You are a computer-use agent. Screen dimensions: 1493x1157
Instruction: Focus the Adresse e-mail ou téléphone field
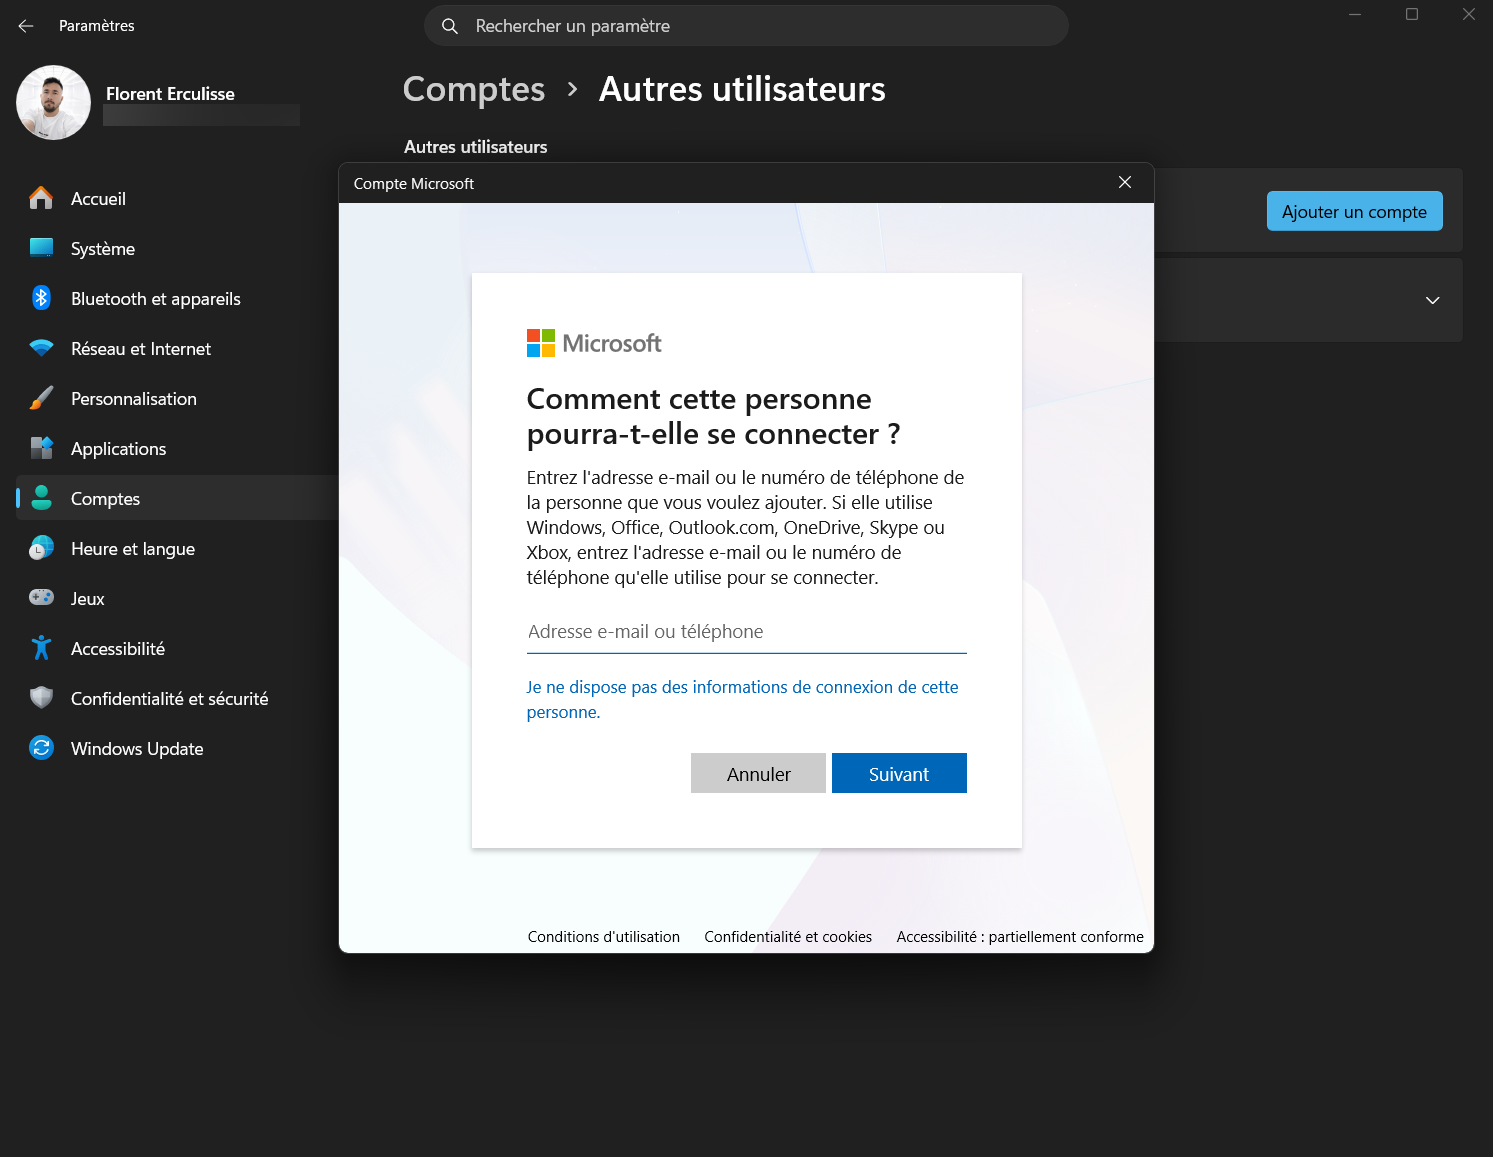(746, 632)
